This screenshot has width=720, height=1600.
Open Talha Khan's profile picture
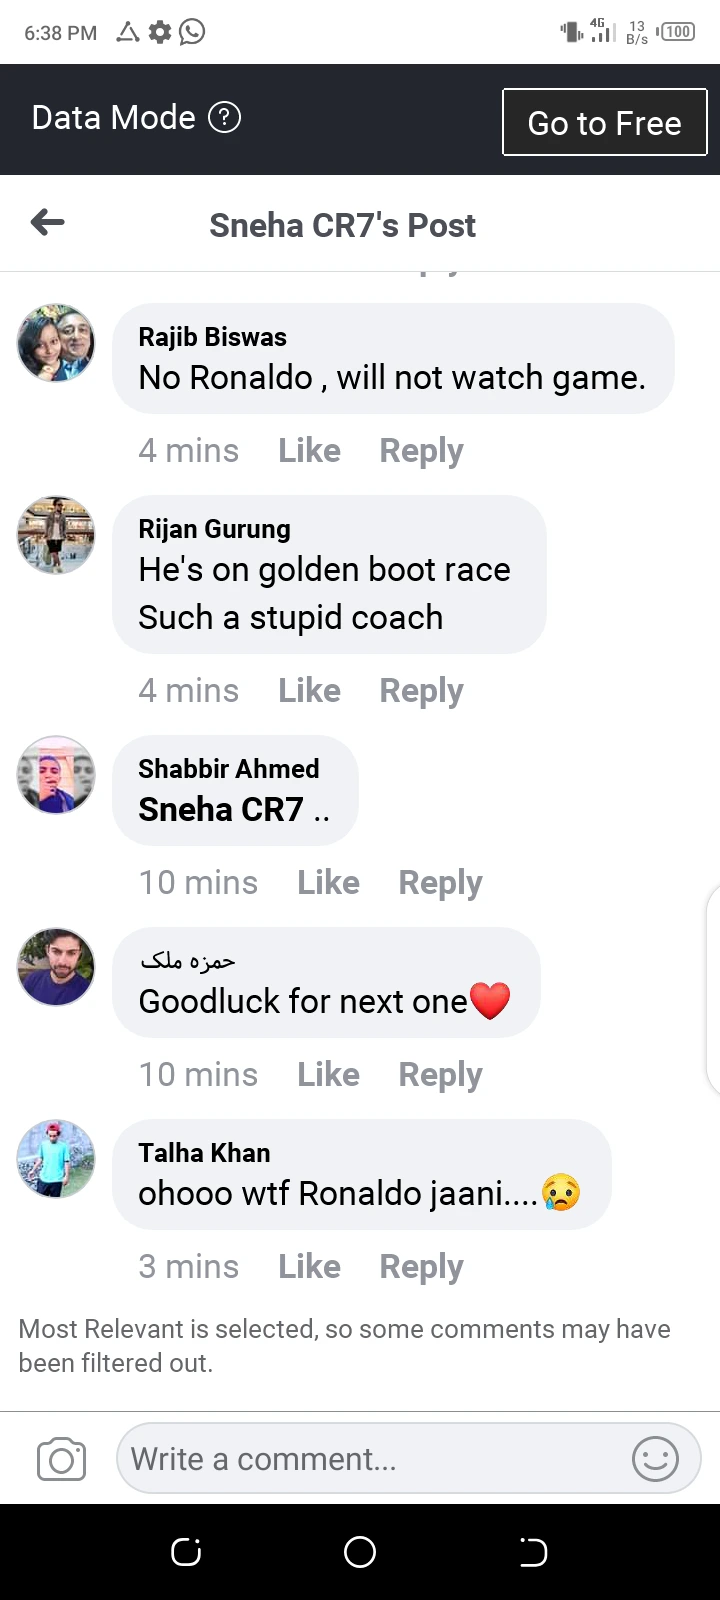(x=56, y=1159)
